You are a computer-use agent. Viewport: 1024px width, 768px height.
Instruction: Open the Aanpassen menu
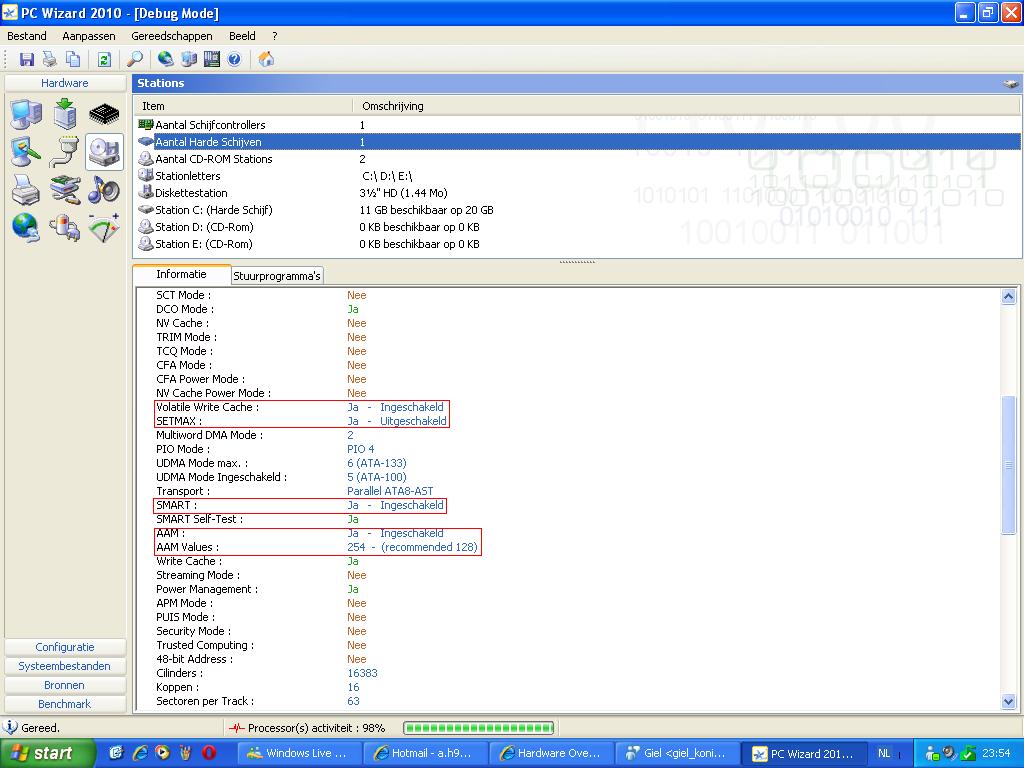[89, 36]
